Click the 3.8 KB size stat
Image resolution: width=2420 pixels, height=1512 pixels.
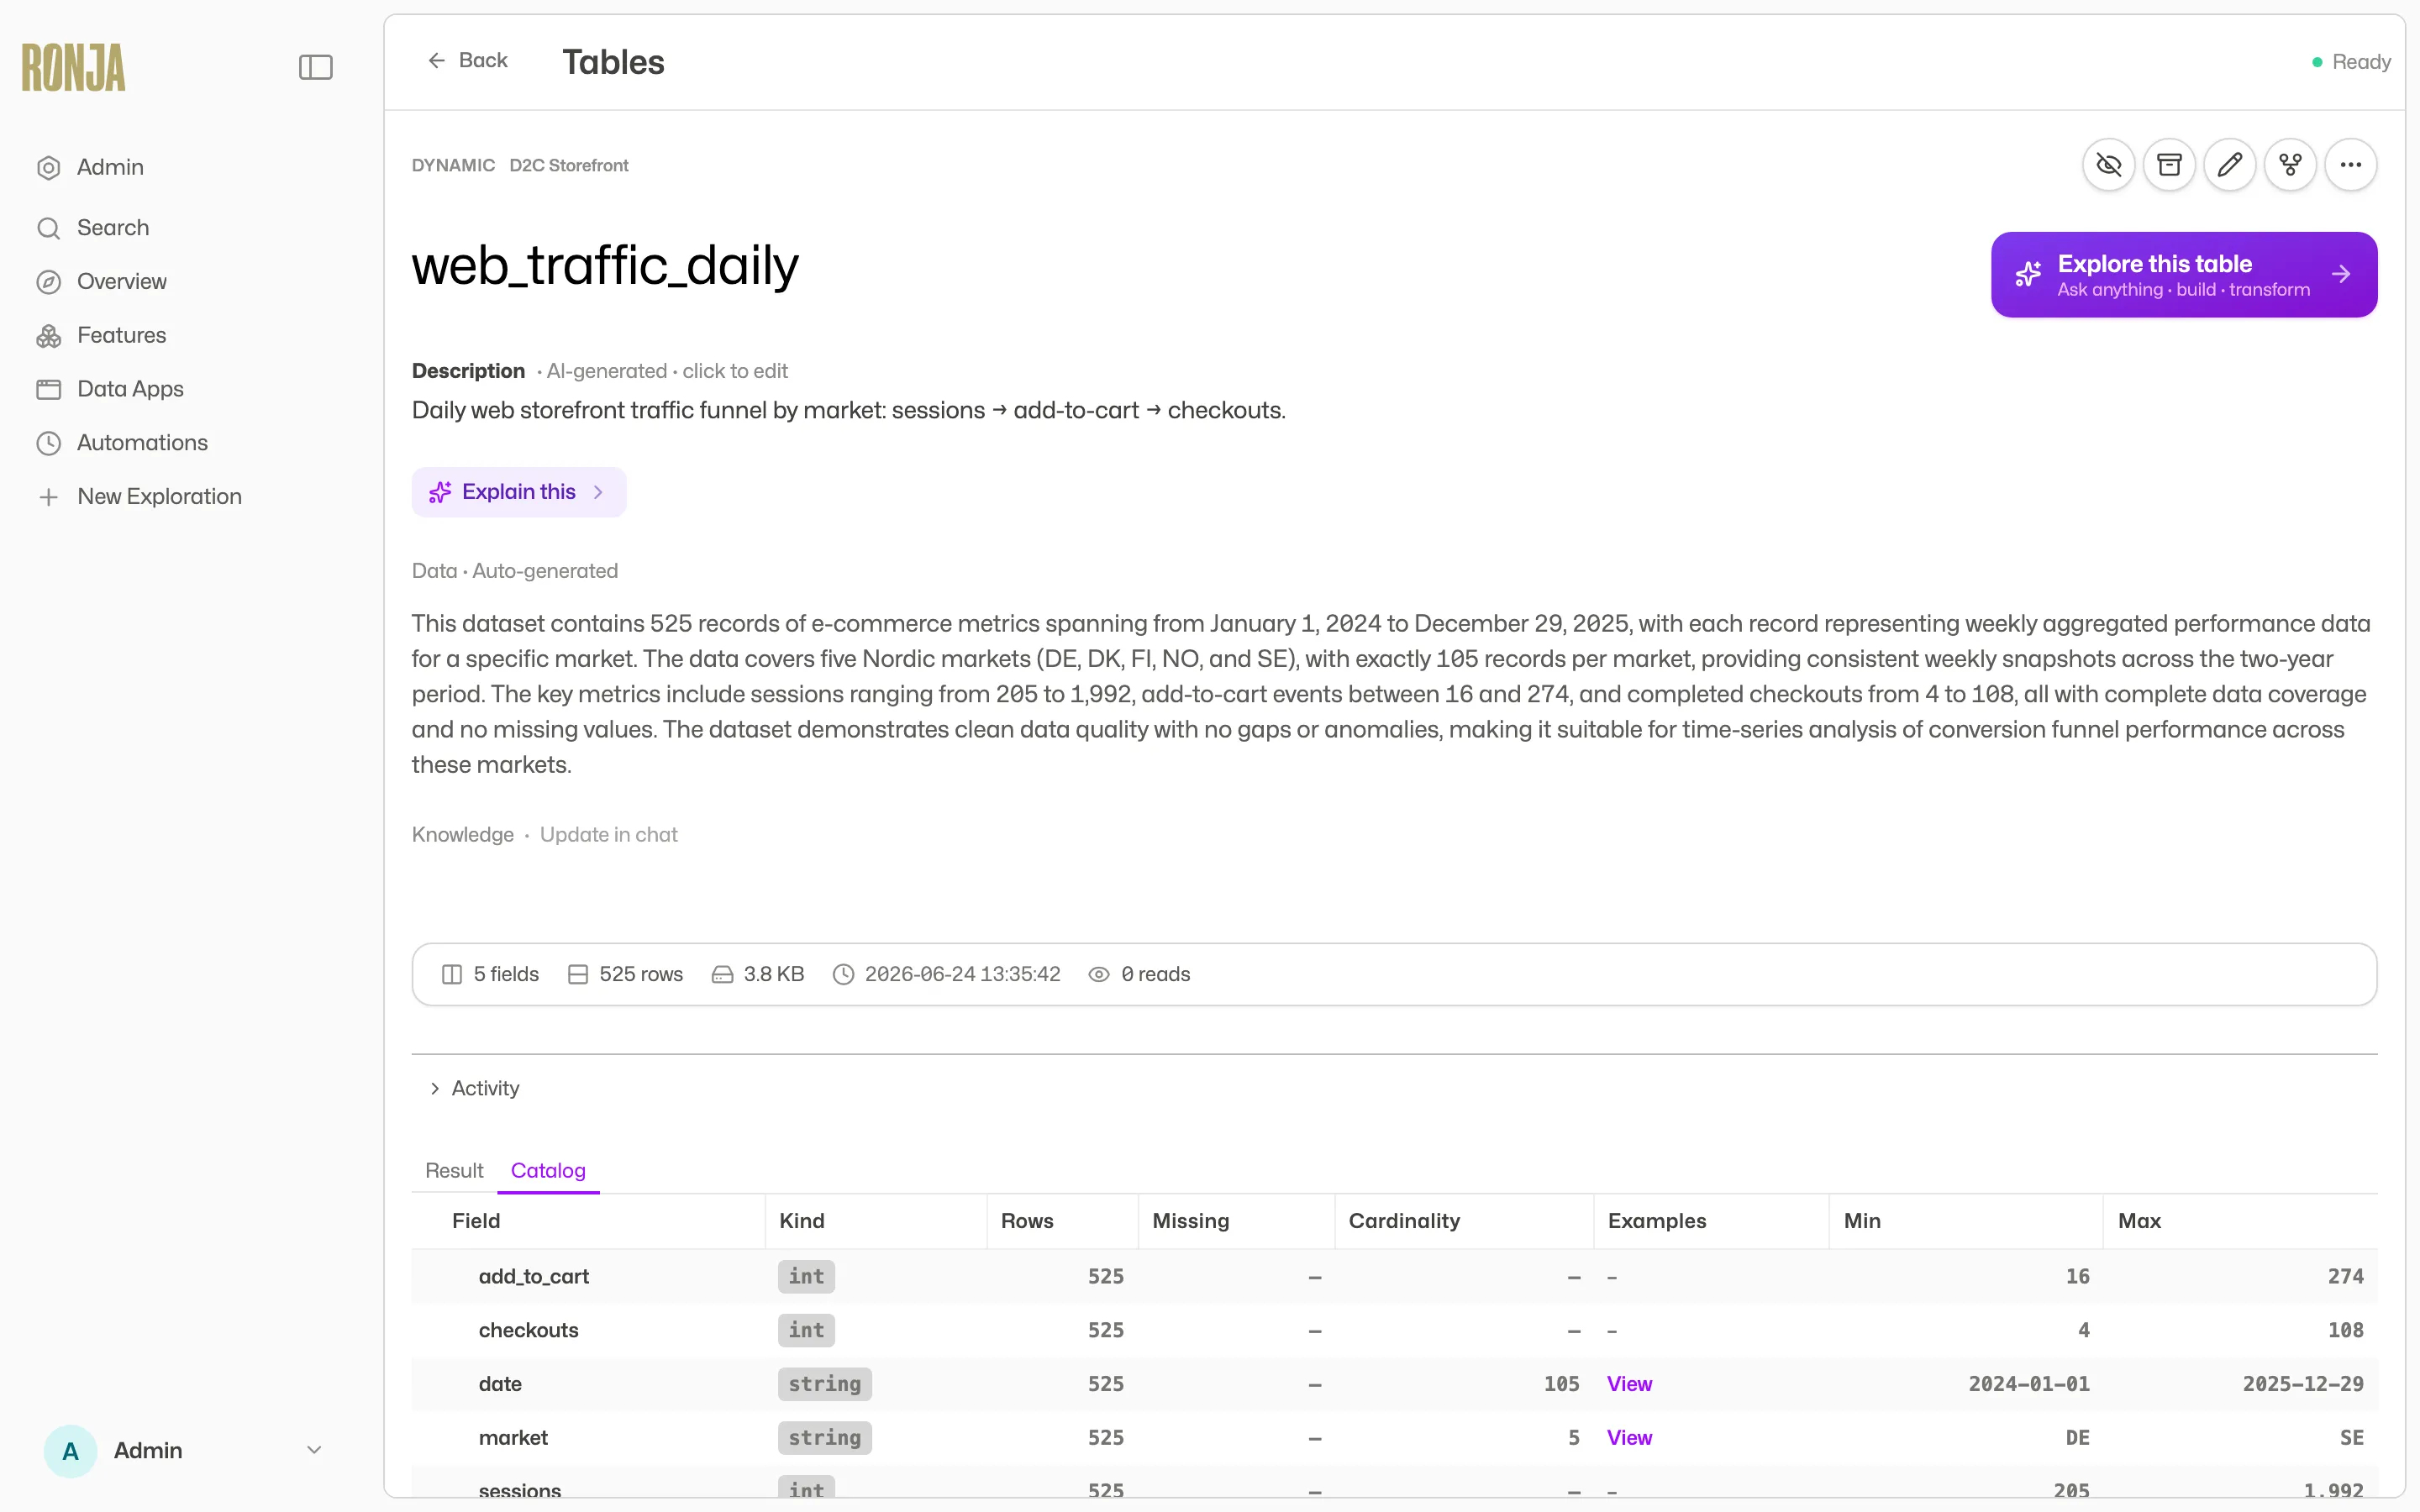click(x=757, y=975)
